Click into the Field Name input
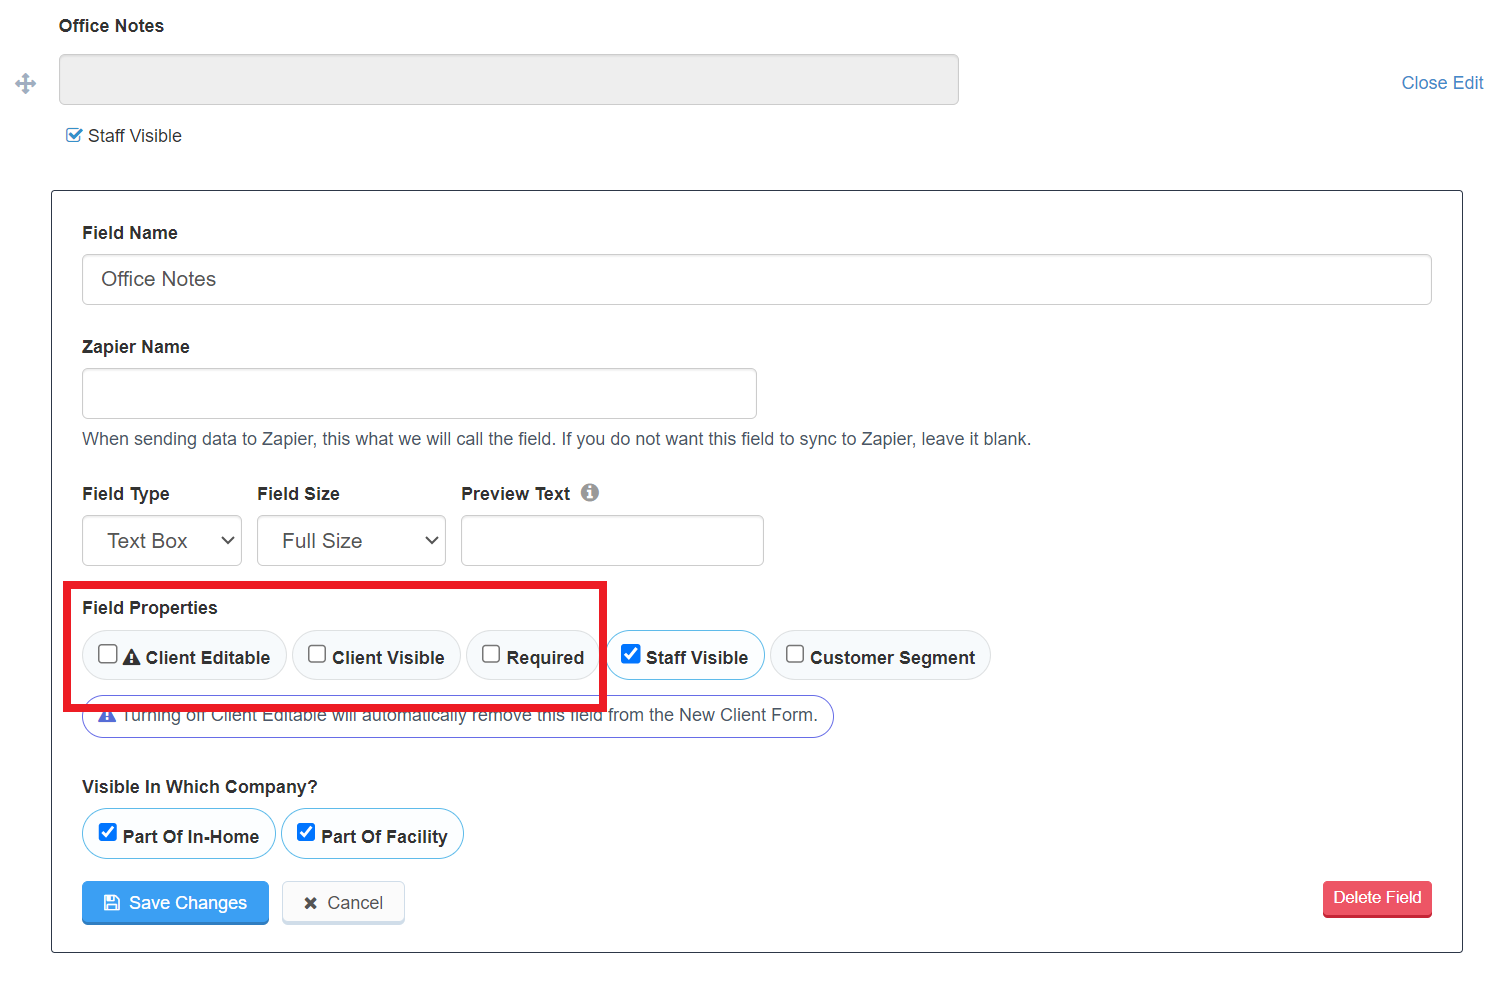1497x984 pixels. (x=757, y=279)
